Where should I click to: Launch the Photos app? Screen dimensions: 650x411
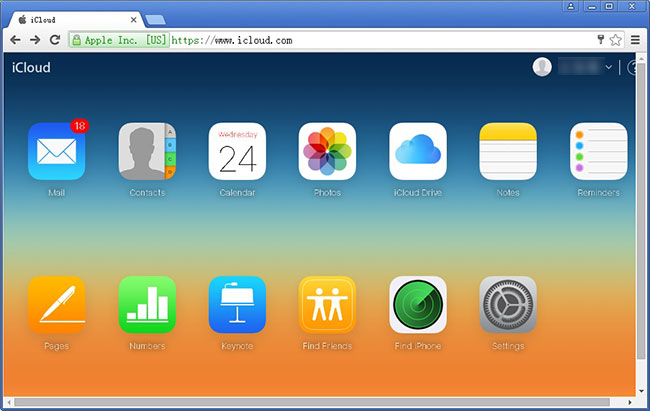tap(327, 151)
